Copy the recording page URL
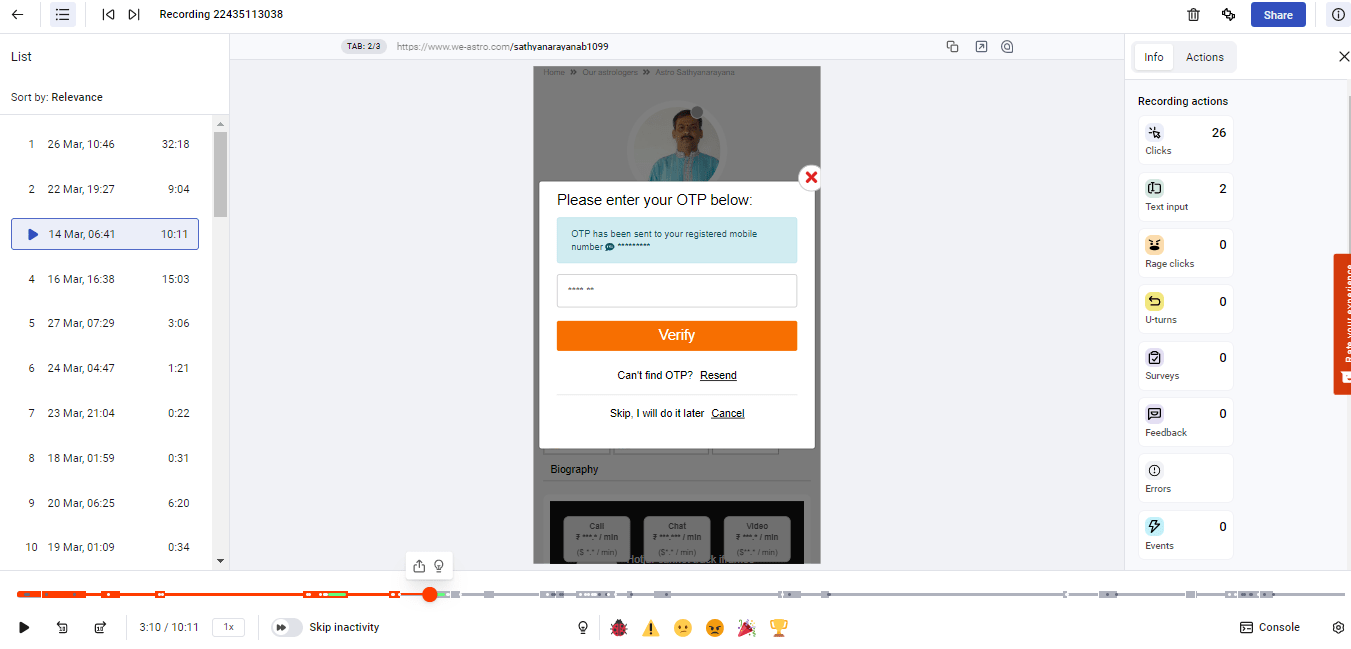Screen dimensions: 1351x649 coord(952,47)
